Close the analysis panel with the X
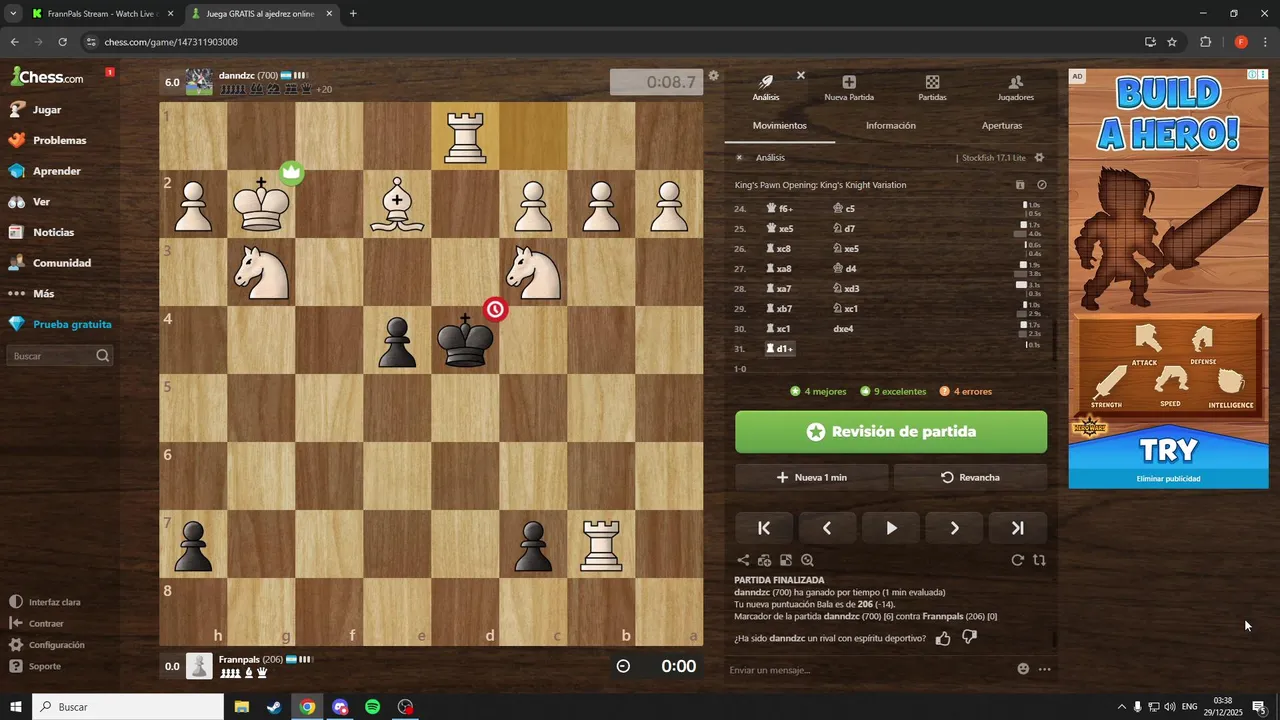Viewport: 1280px width, 720px height. (801, 75)
